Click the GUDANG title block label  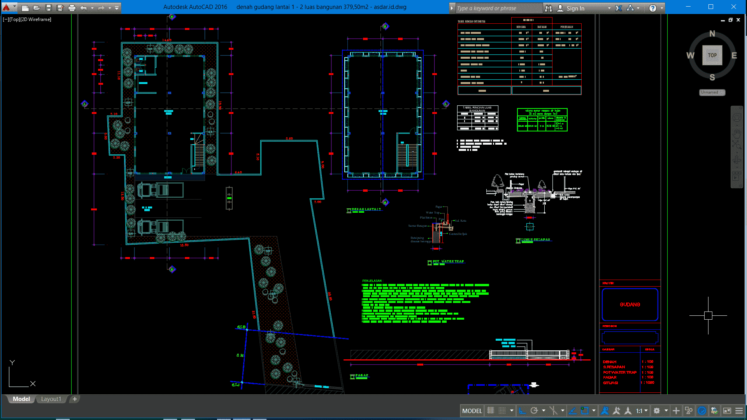pyautogui.click(x=630, y=304)
